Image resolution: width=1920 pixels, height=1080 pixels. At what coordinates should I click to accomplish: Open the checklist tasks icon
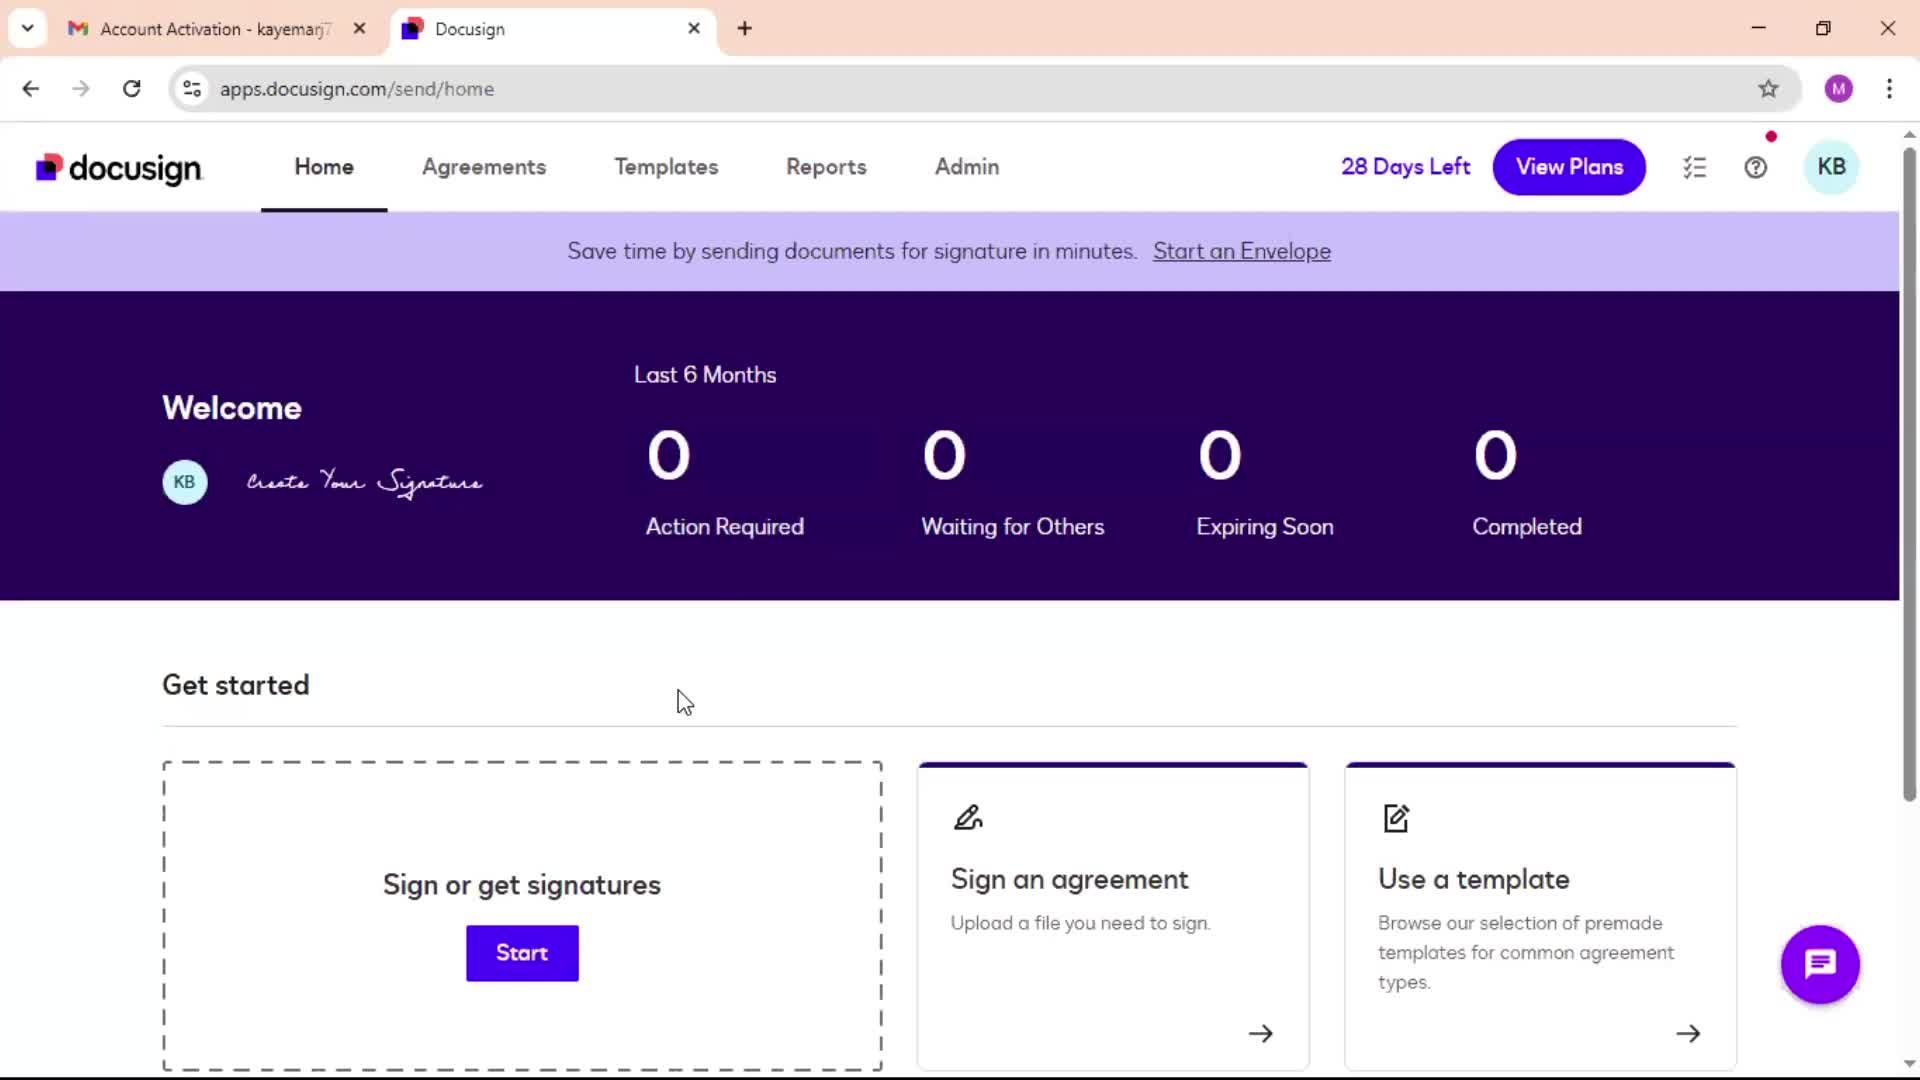coord(1694,168)
